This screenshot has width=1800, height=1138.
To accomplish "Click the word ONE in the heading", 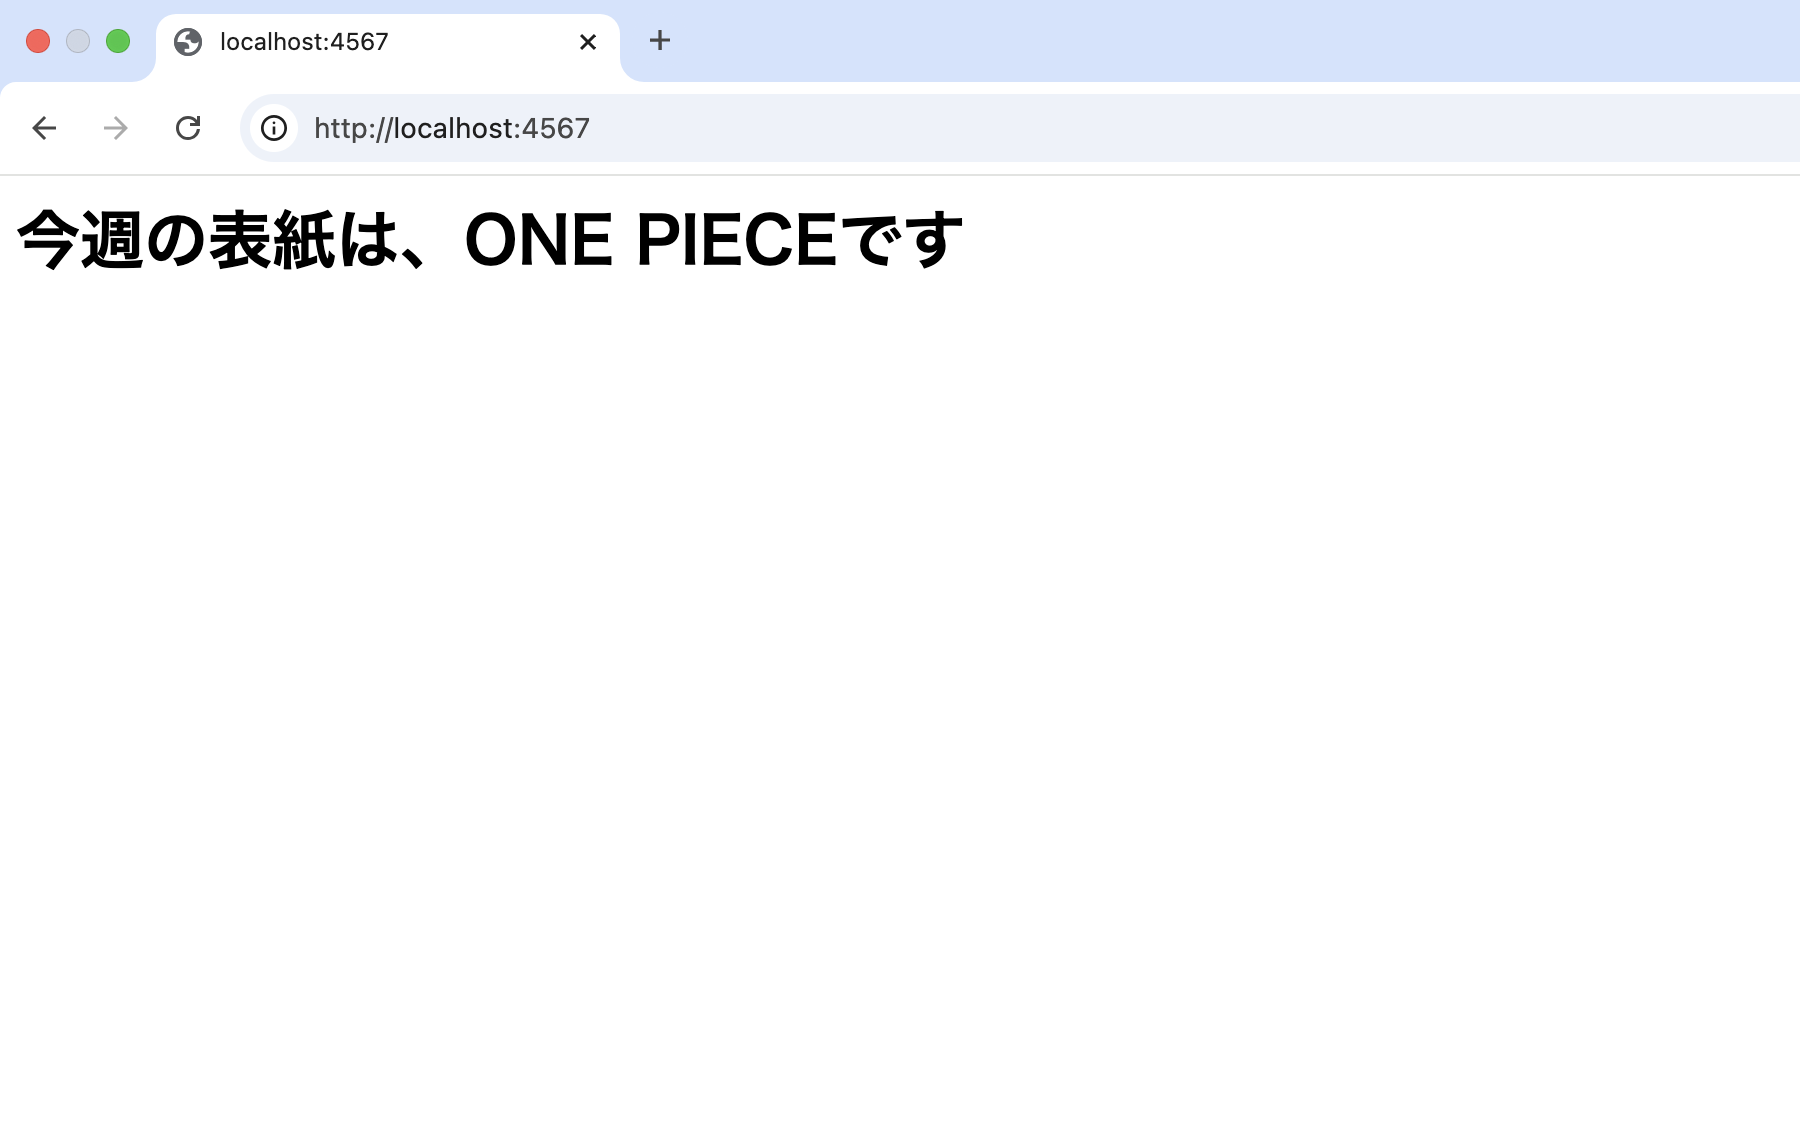I will 538,241.
